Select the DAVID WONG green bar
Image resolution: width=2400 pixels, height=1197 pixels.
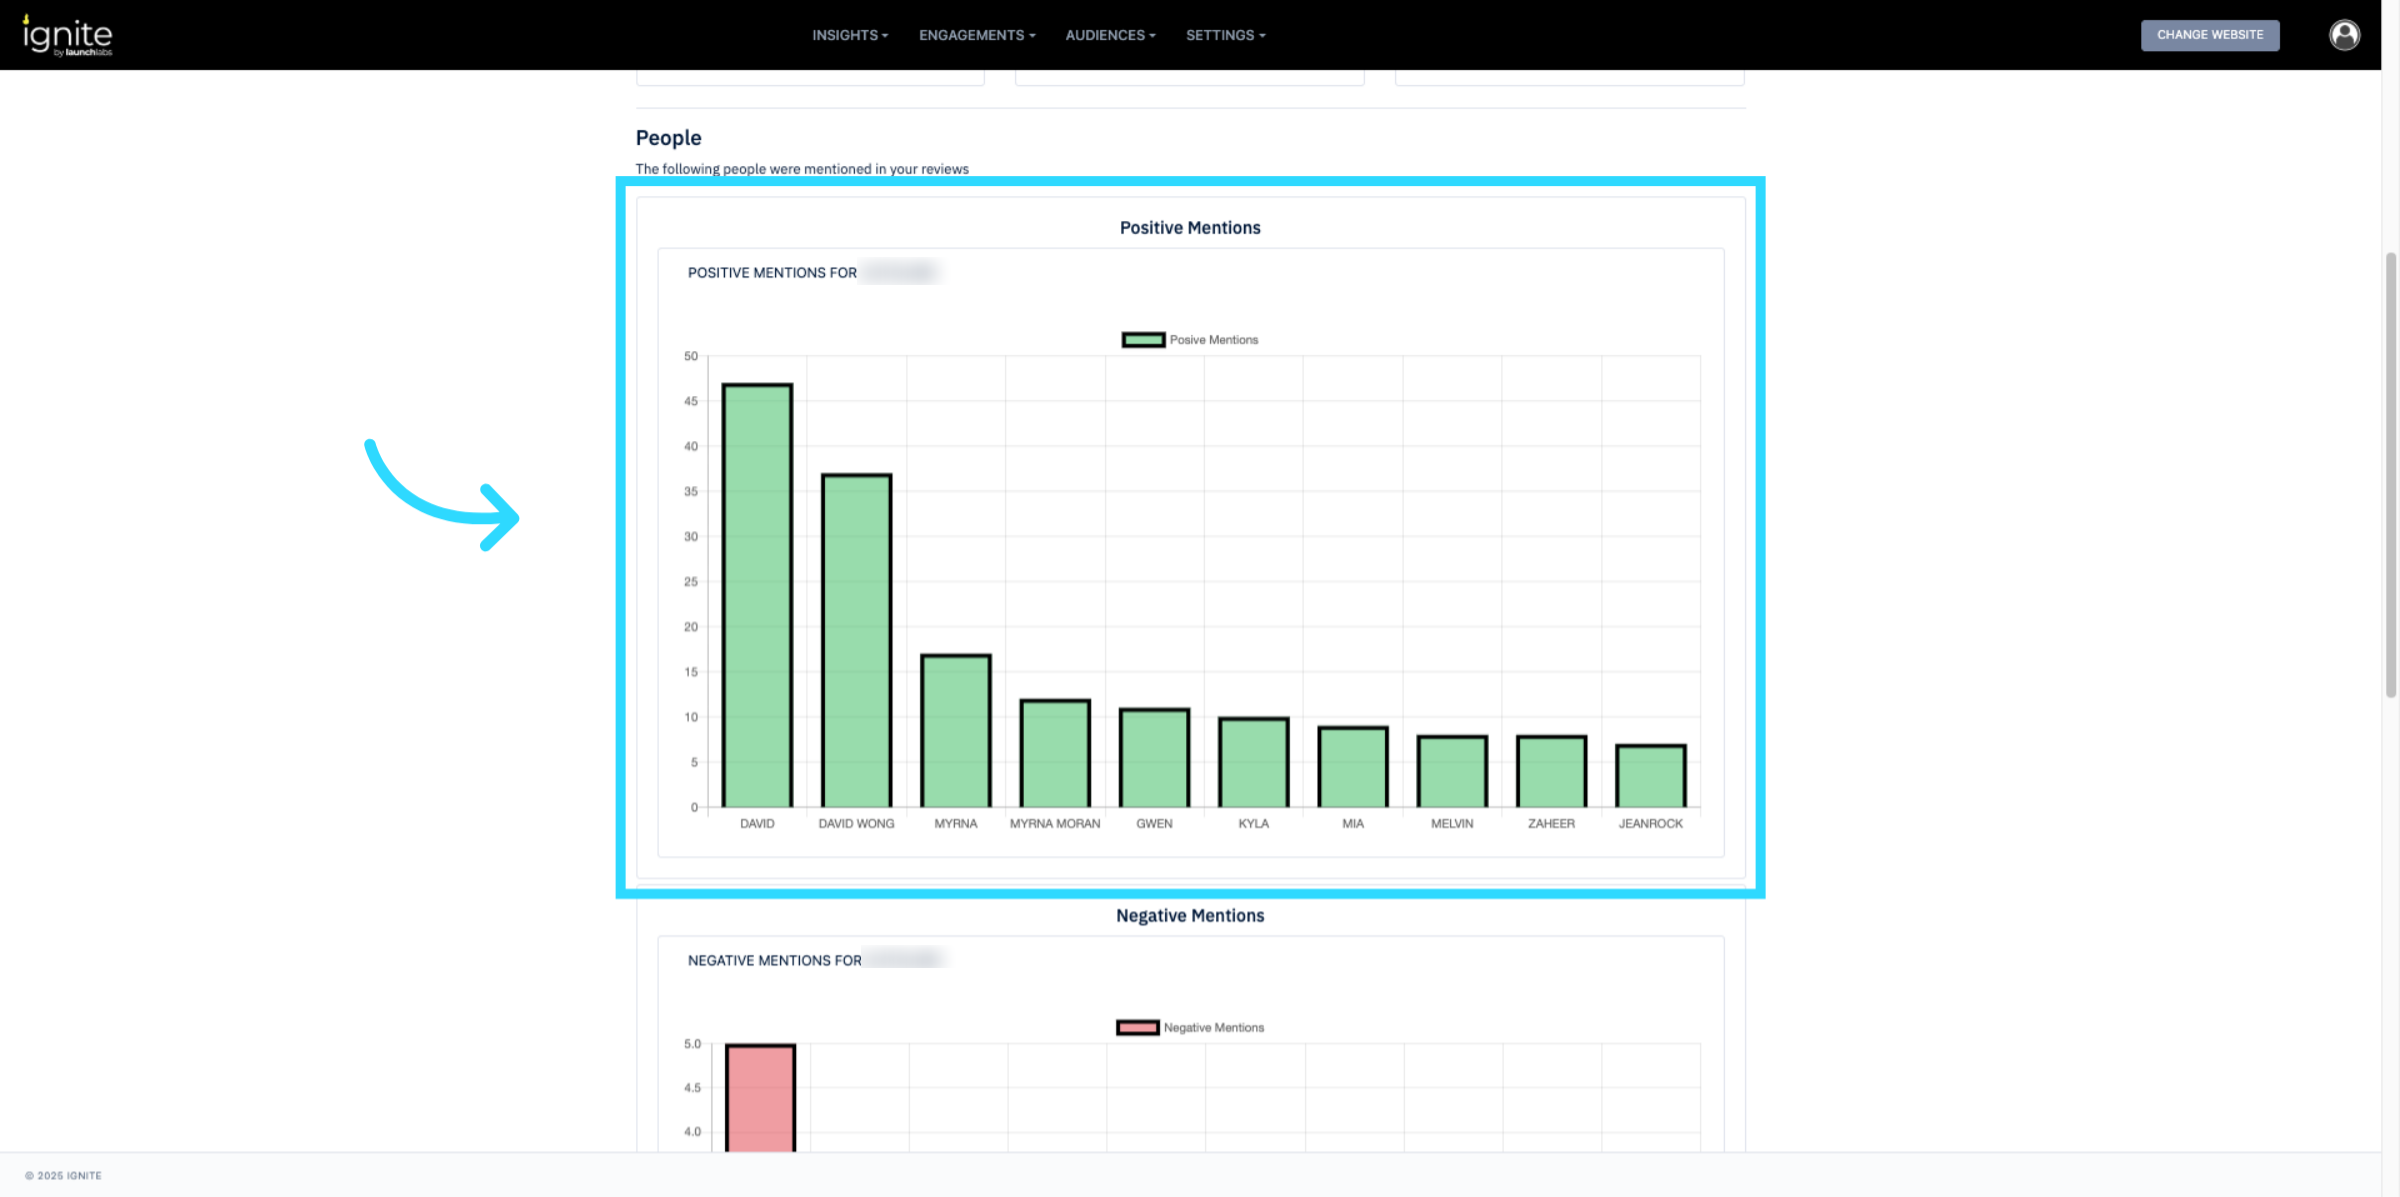(x=856, y=641)
